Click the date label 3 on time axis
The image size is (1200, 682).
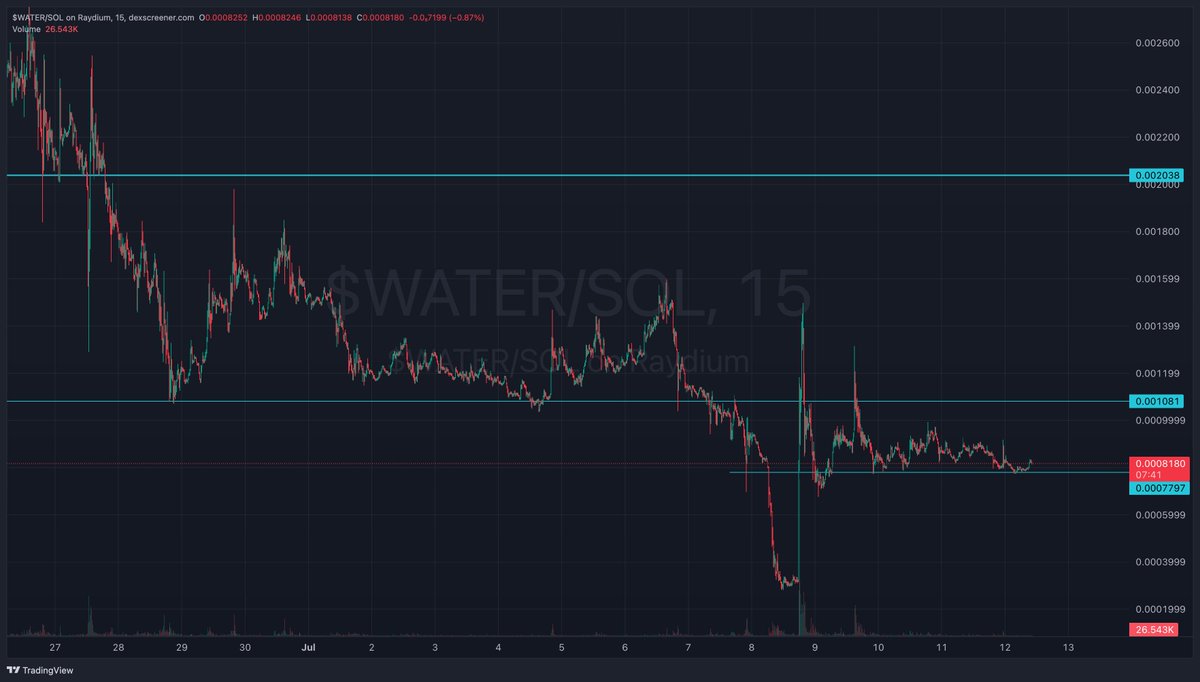tap(435, 648)
